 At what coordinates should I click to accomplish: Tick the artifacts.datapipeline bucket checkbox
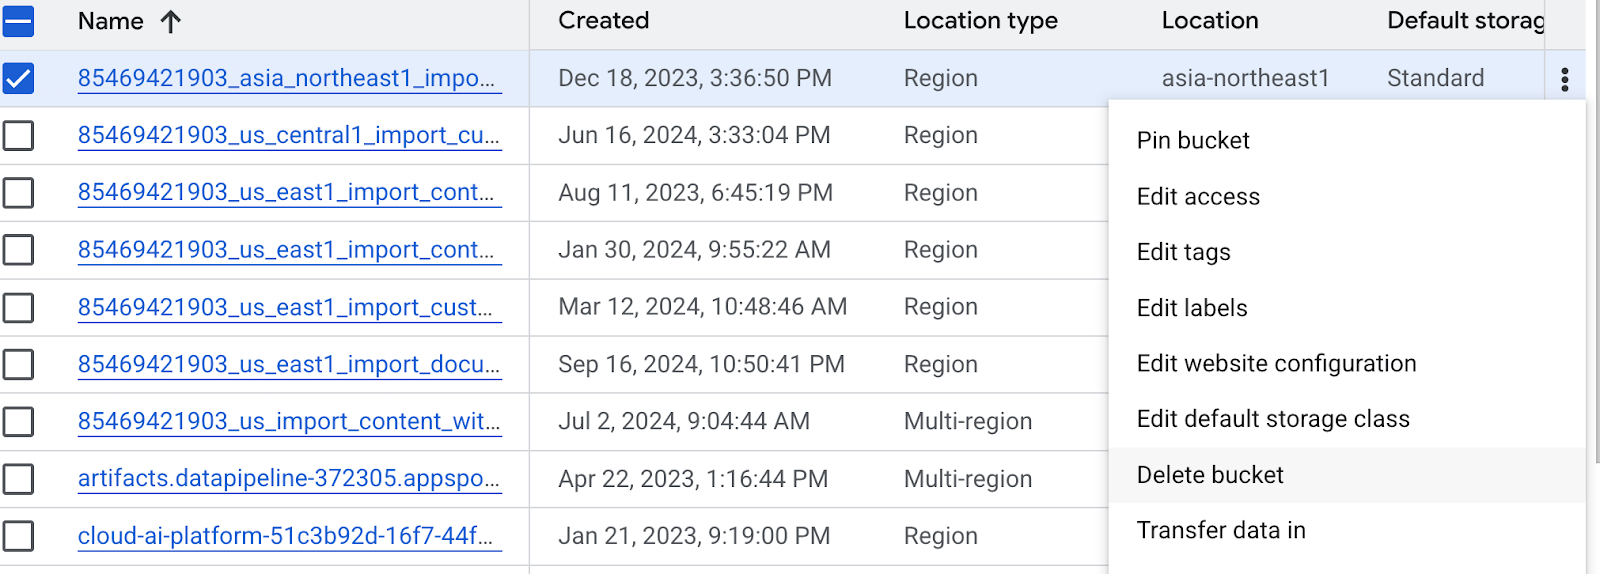pos(18,479)
